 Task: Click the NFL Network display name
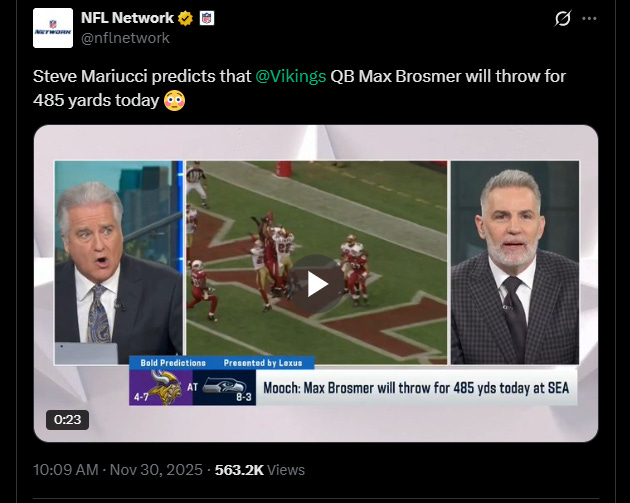click(x=127, y=18)
